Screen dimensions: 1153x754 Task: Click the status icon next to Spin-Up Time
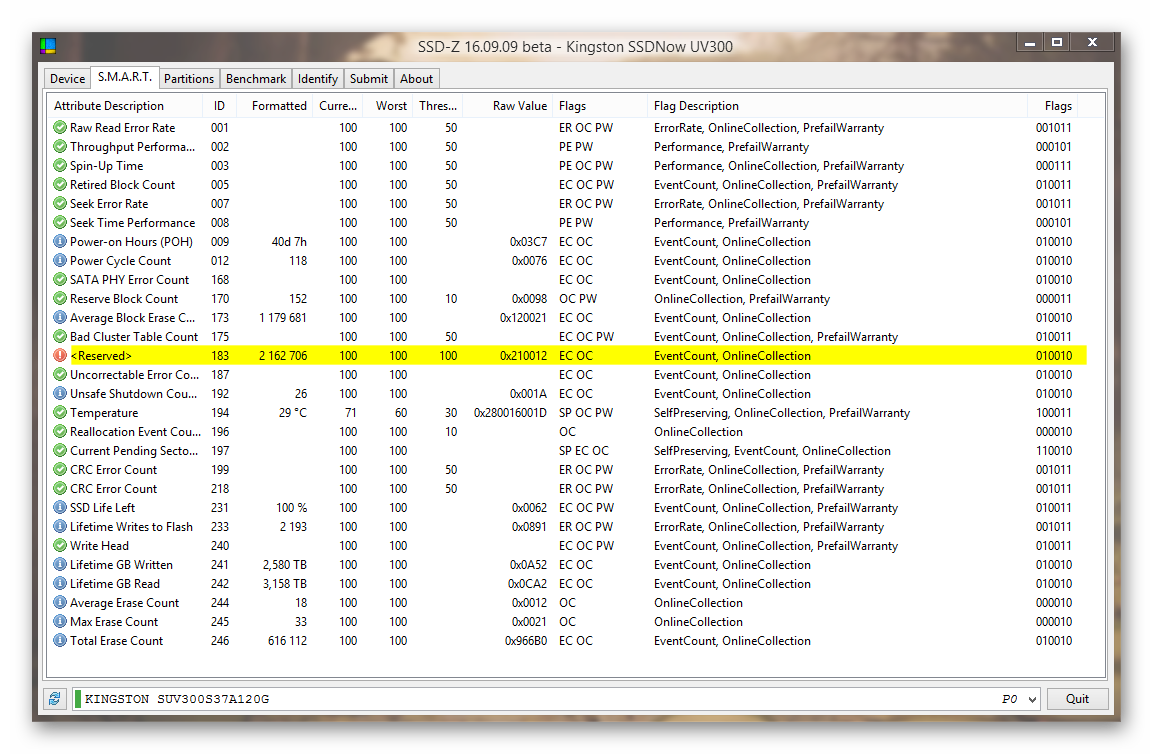pos(60,166)
